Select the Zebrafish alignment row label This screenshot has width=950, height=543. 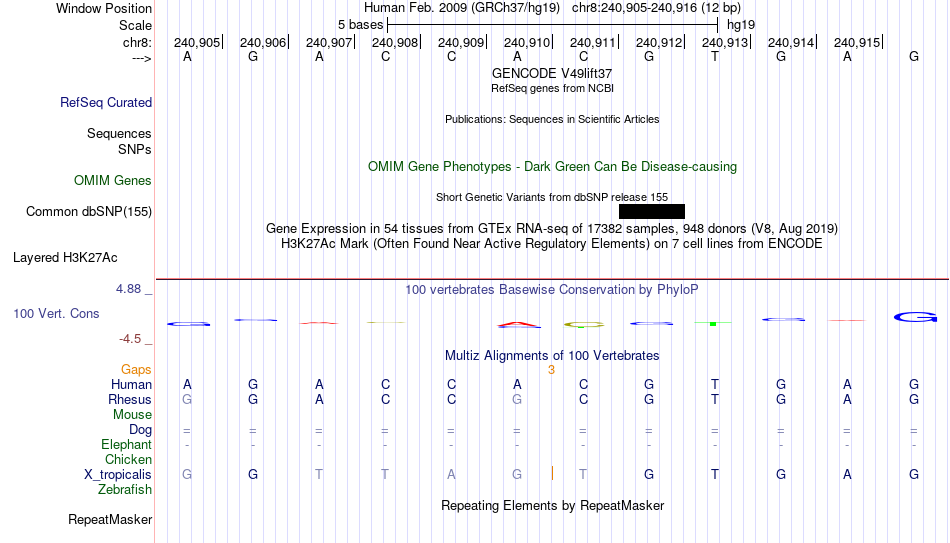click(125, 490)
